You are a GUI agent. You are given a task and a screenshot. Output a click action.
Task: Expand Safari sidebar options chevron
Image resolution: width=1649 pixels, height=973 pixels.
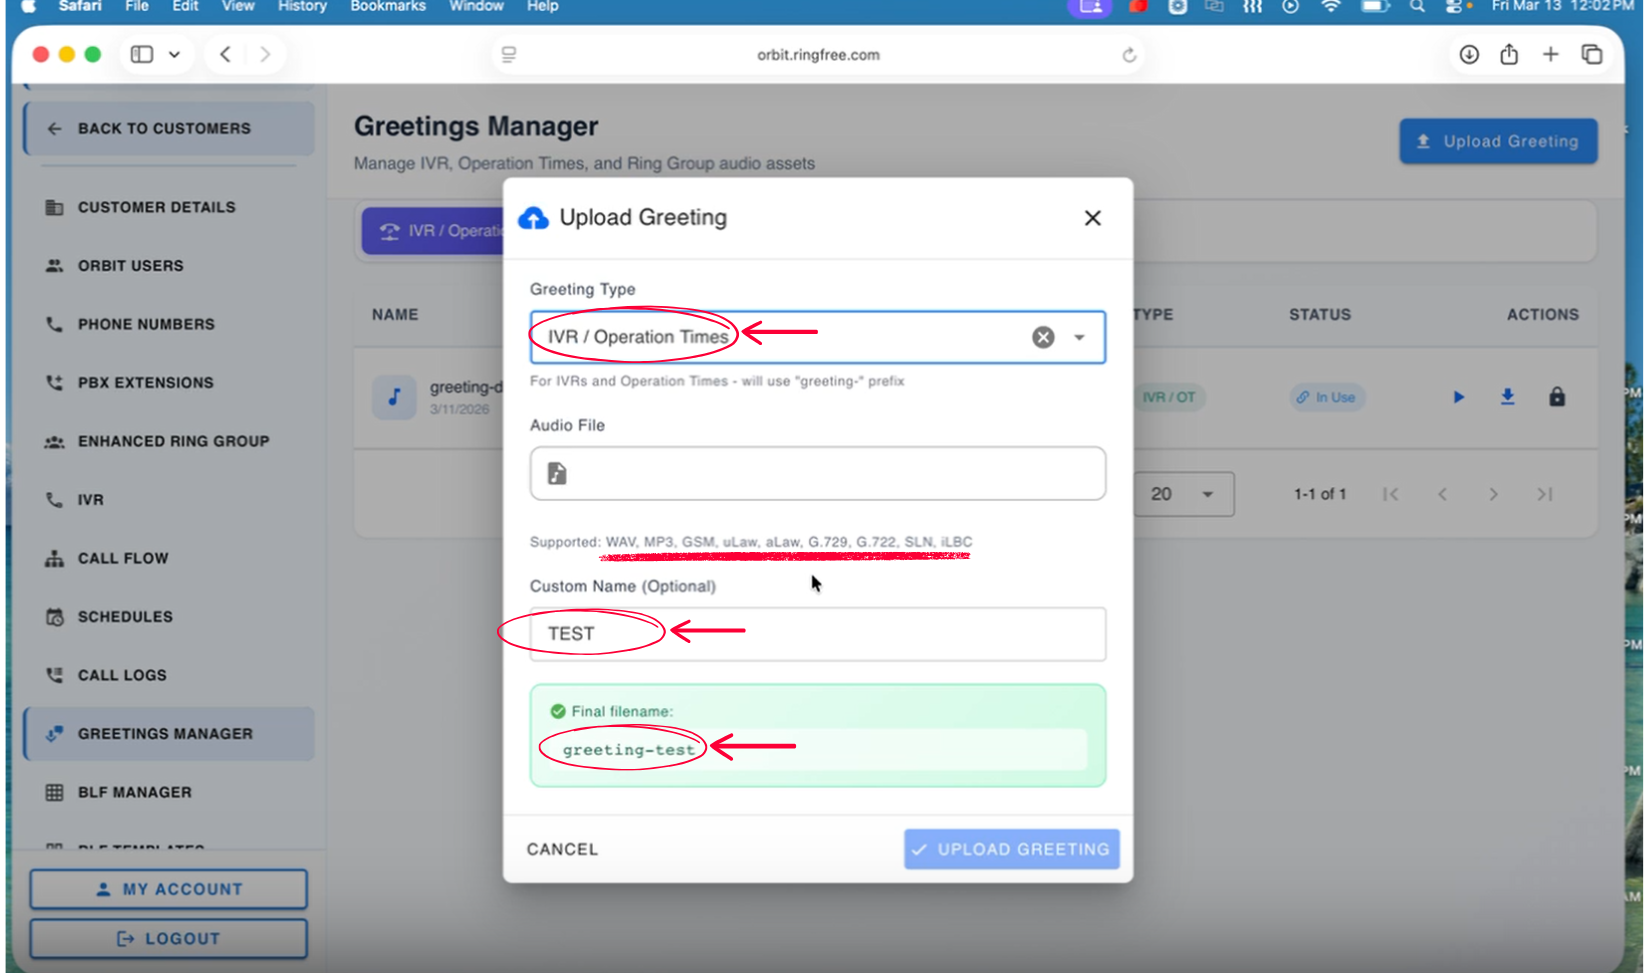[x=174, y=55]
